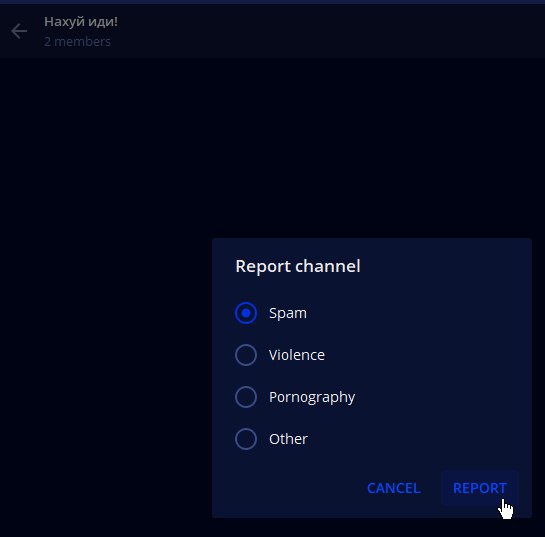Click the 2 members subtitle
Viewport: 545px width, 537px height.
tap(77, 42)
